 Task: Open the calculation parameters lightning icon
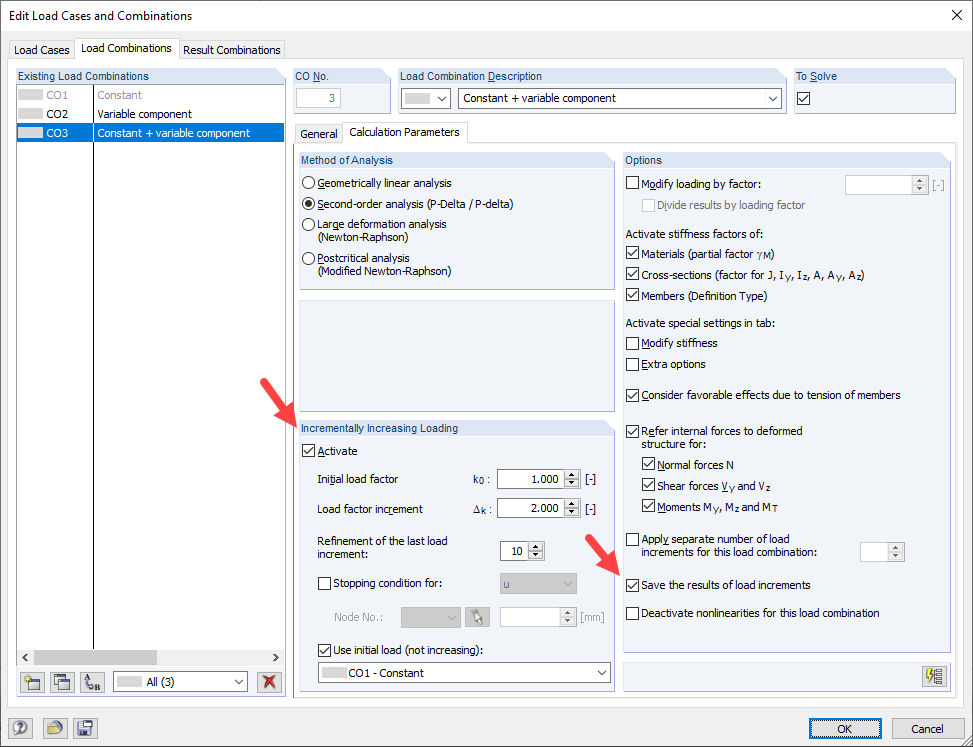pos(933,676)
